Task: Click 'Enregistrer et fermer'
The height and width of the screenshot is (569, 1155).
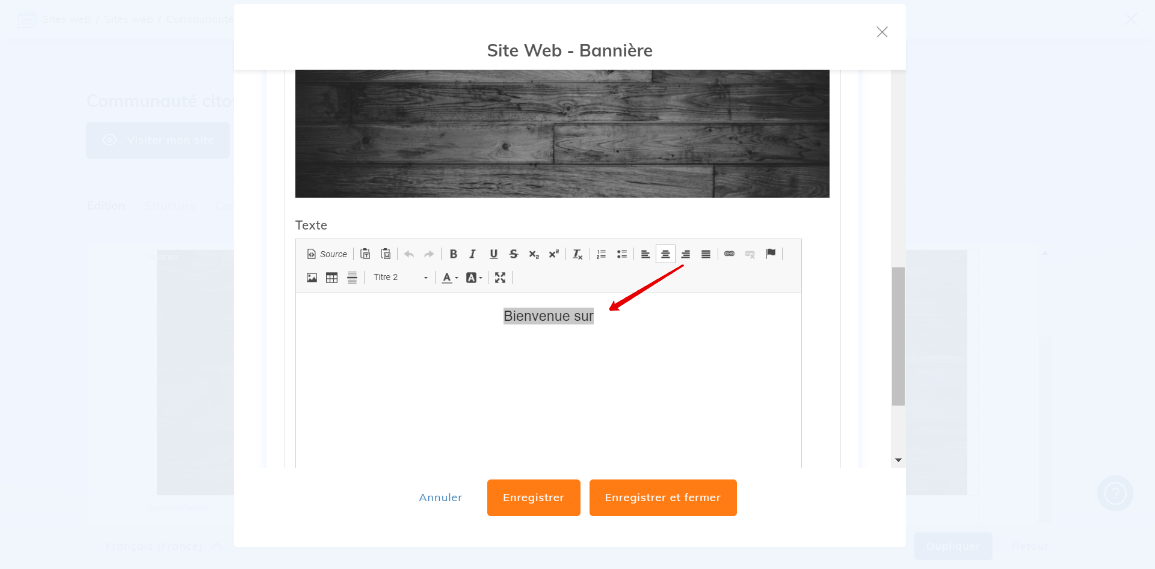Action: 662,498
